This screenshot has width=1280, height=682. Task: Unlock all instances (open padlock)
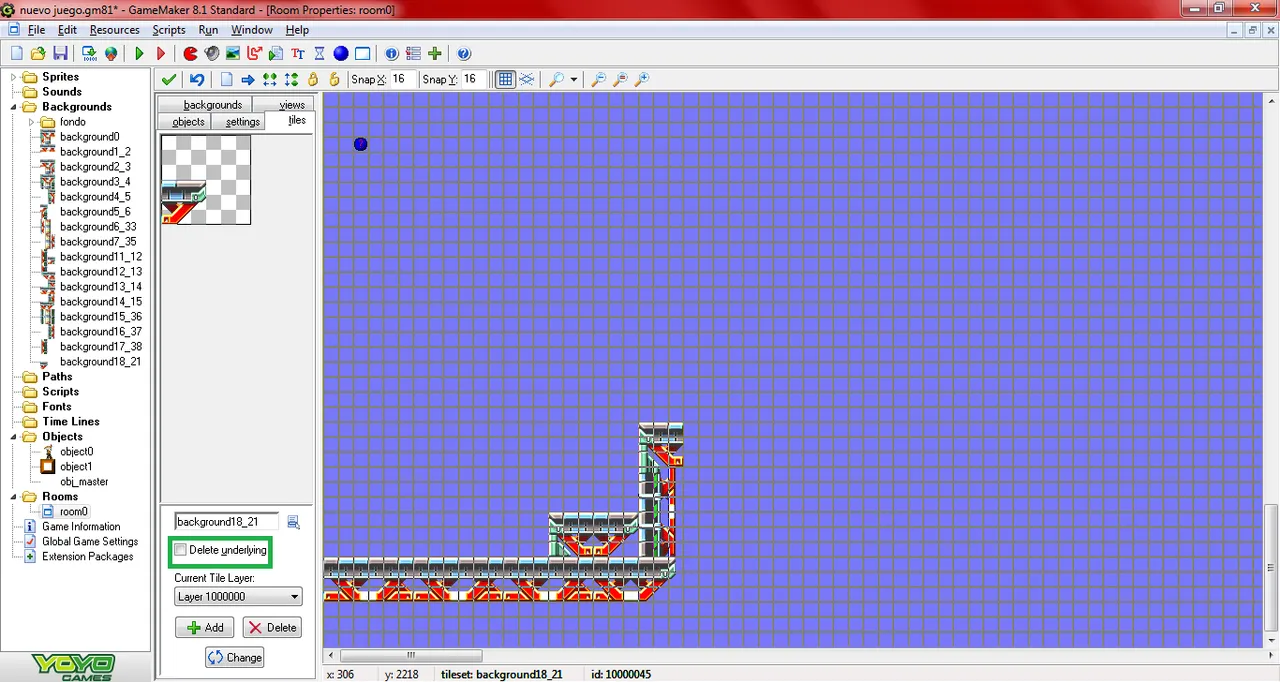[334, 79]
